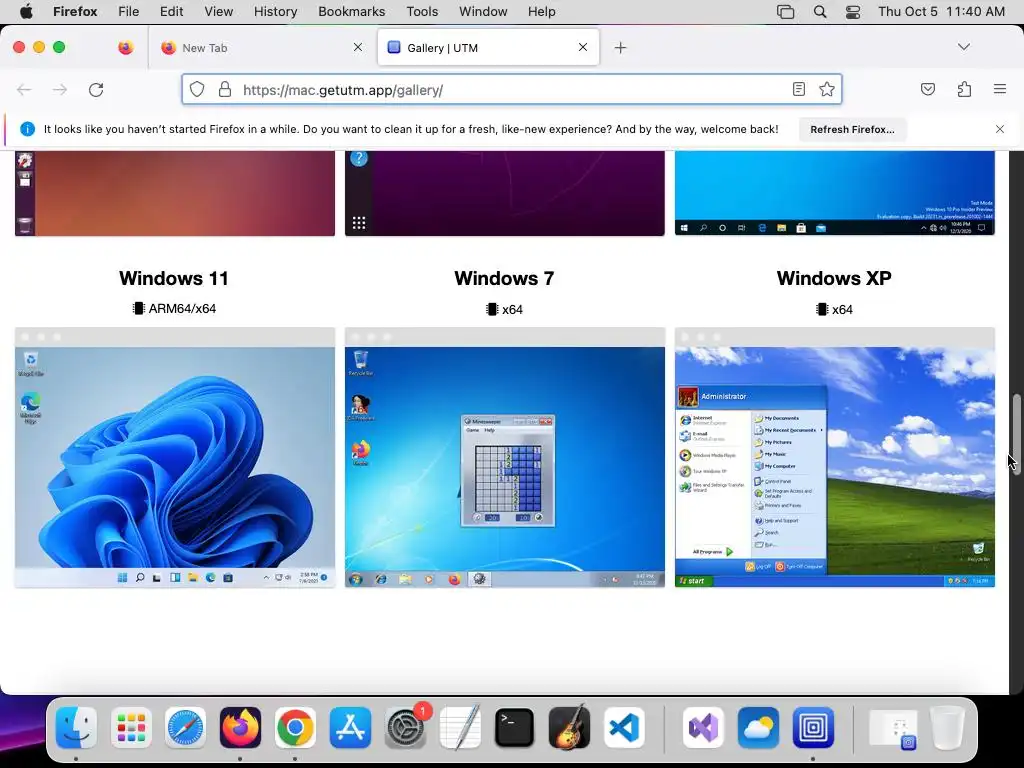Open tracking protection shield icon

click(x=197, y=89)
